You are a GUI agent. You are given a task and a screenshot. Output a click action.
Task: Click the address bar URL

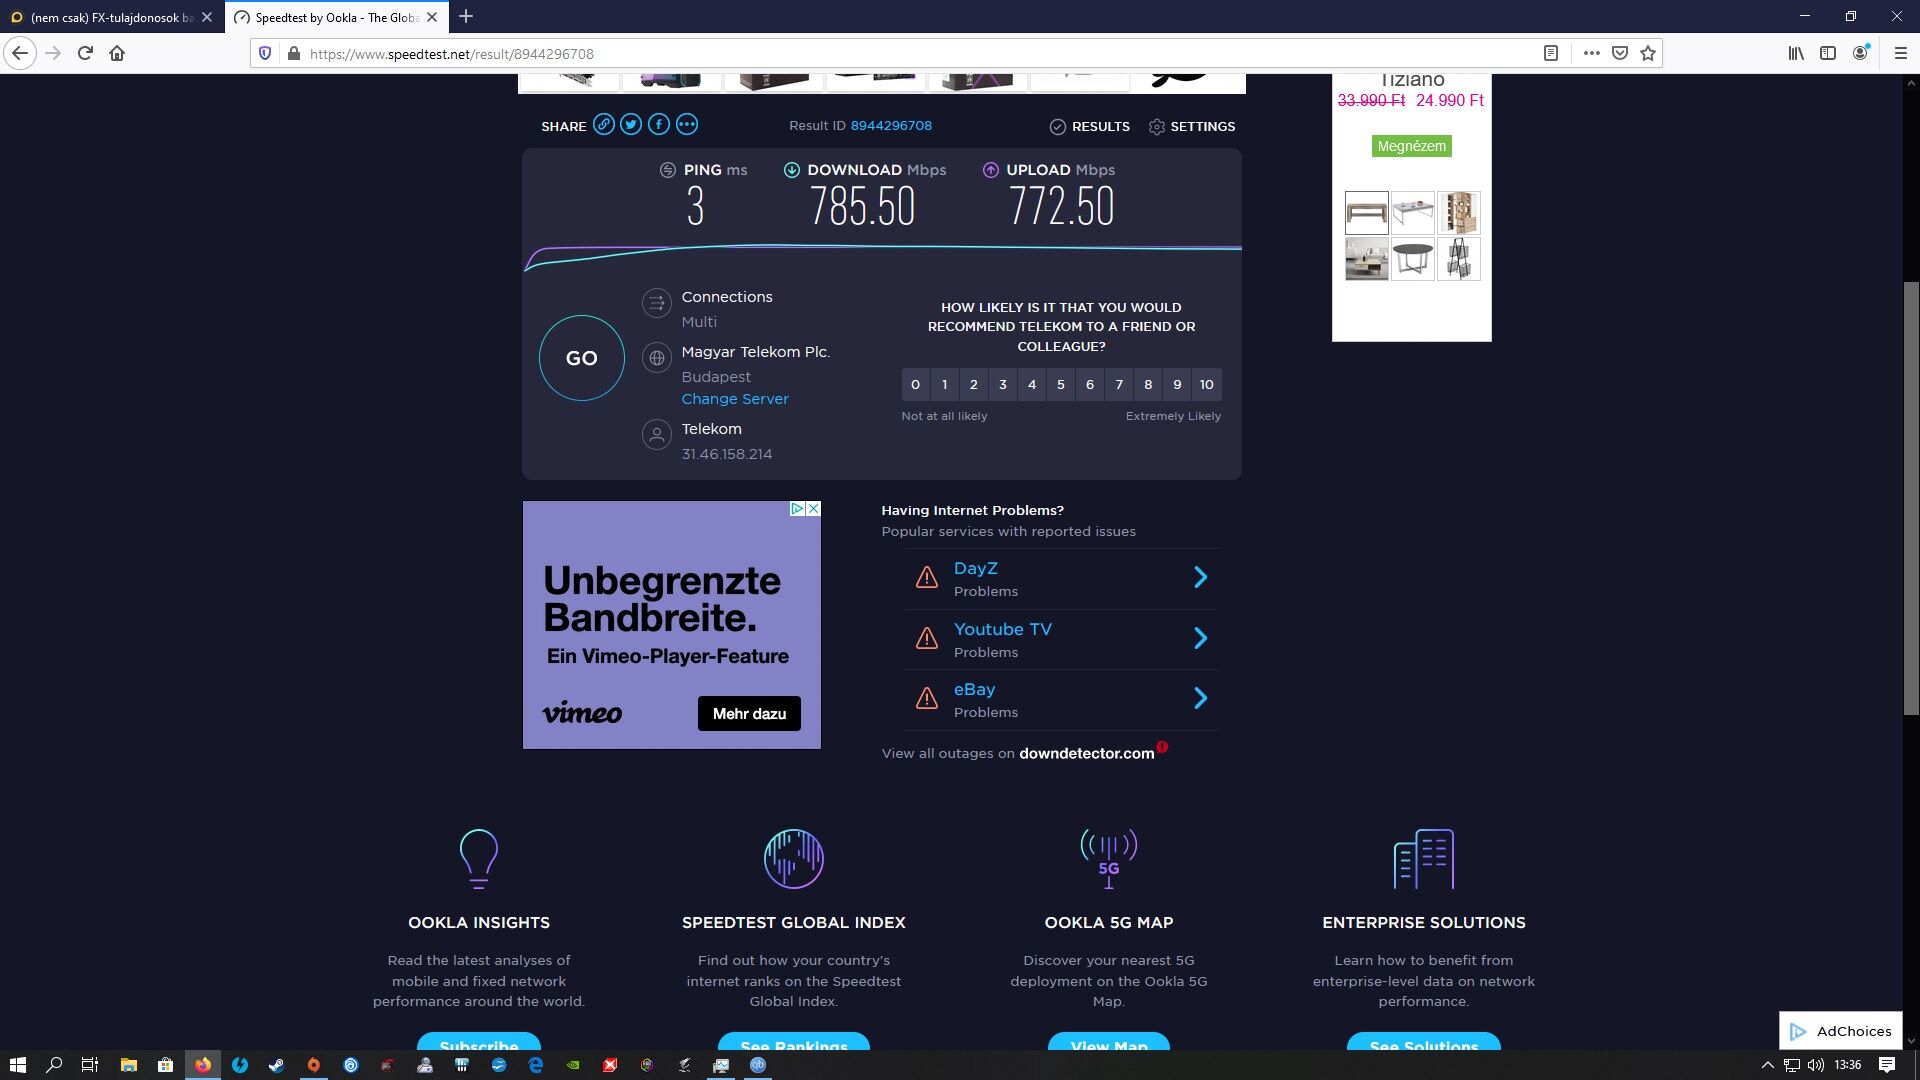point(451,54)
